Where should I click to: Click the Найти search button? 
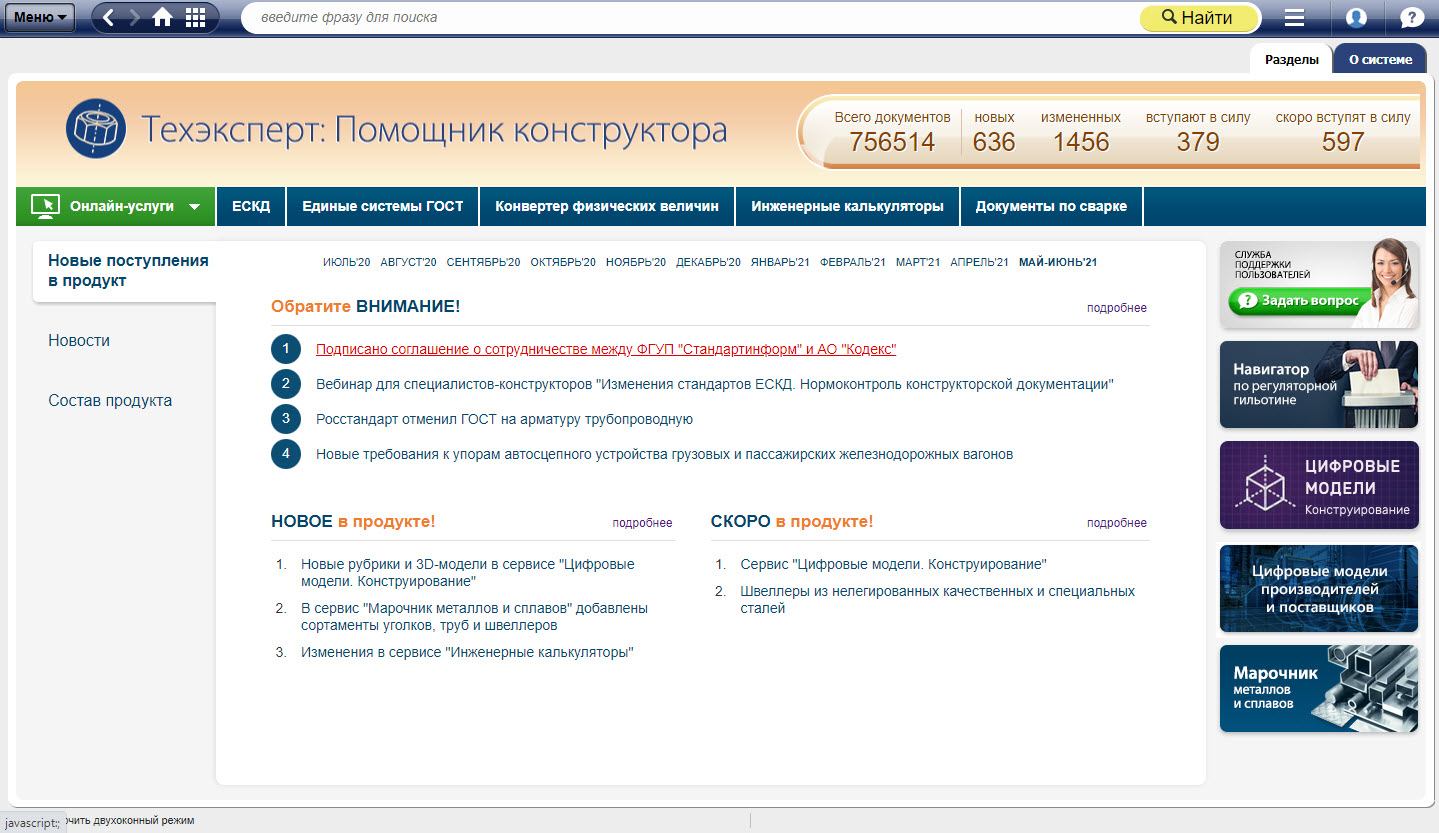tap(1200, 17)
